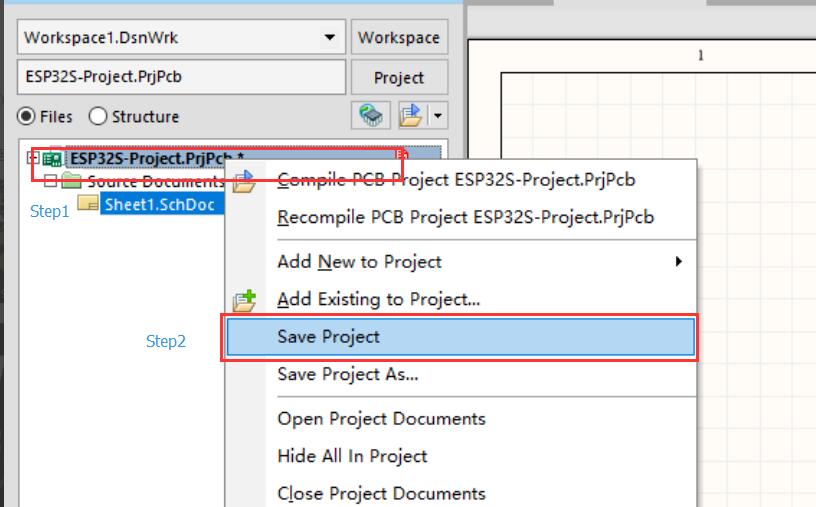Click the PCB project icon in tree
816x507 pixels.
click(52, 159)
